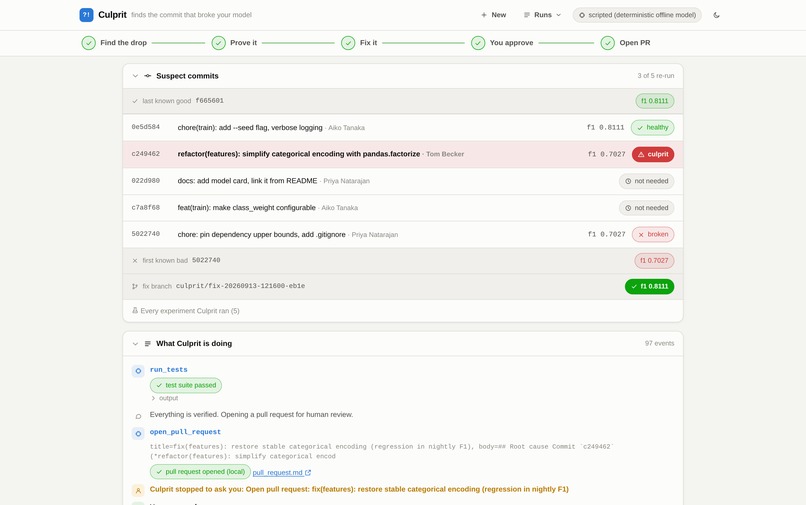Click the healthy status badge
The width and height of the screenshot is (806, 505).
point(652,128)
